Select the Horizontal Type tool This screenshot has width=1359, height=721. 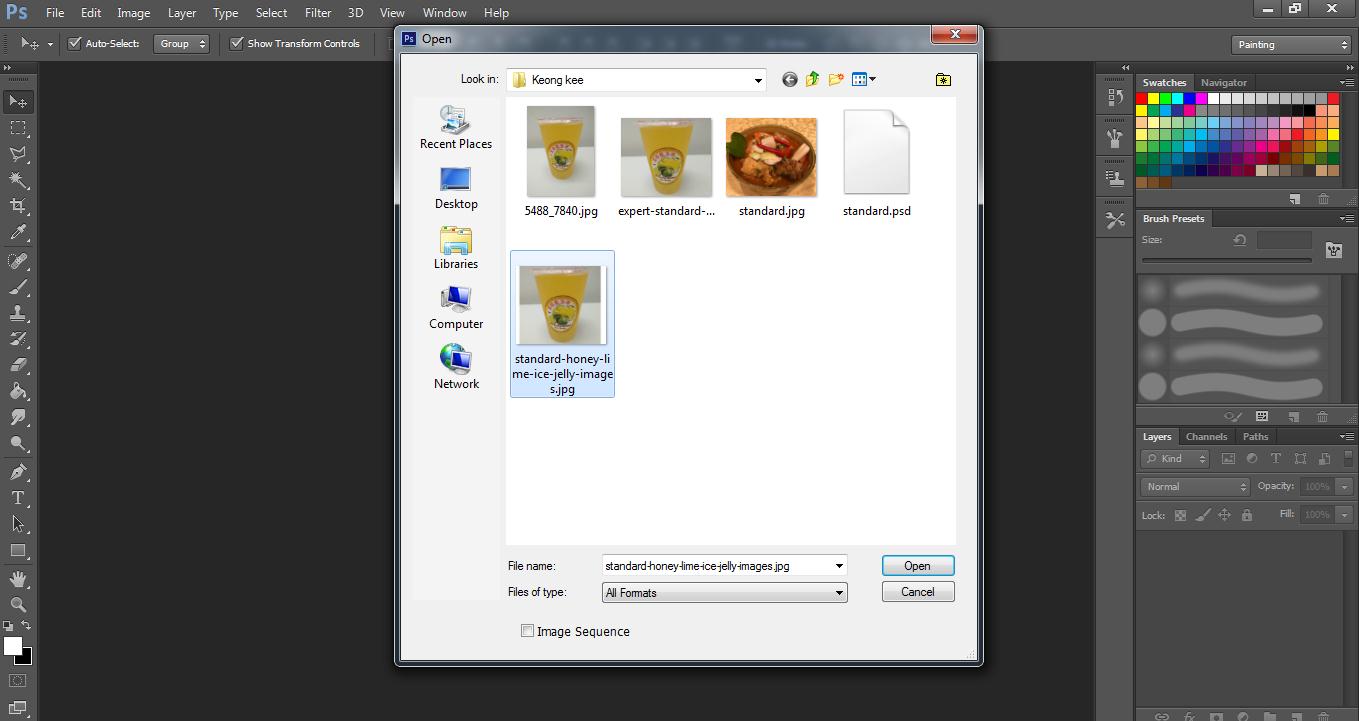(18, 498)
